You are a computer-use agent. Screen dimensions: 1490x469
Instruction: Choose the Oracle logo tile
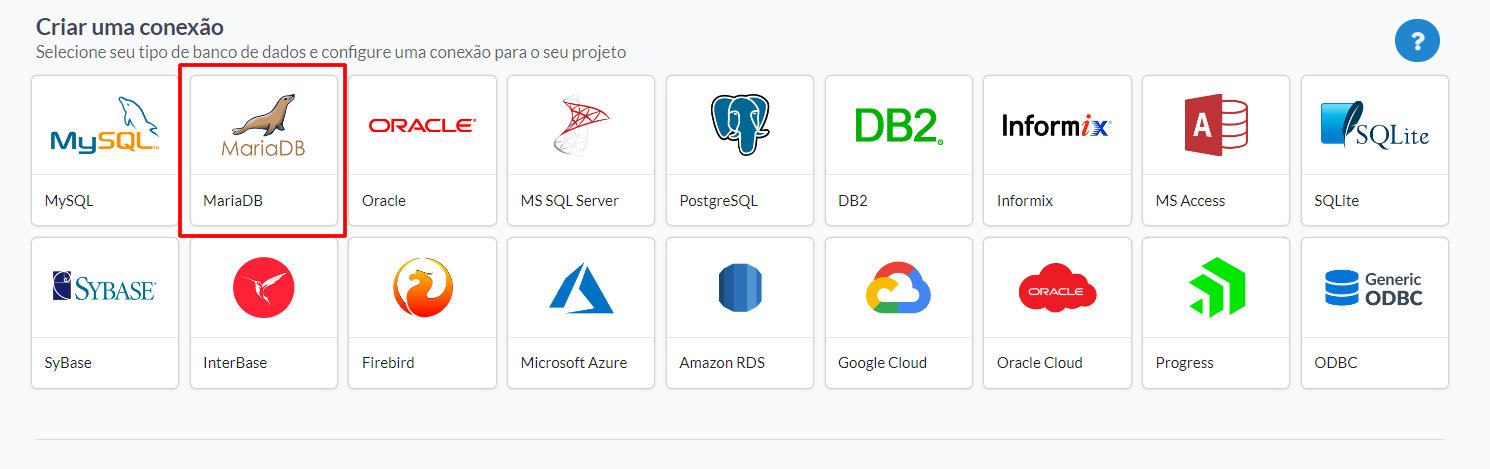click(x=422, y=125)
